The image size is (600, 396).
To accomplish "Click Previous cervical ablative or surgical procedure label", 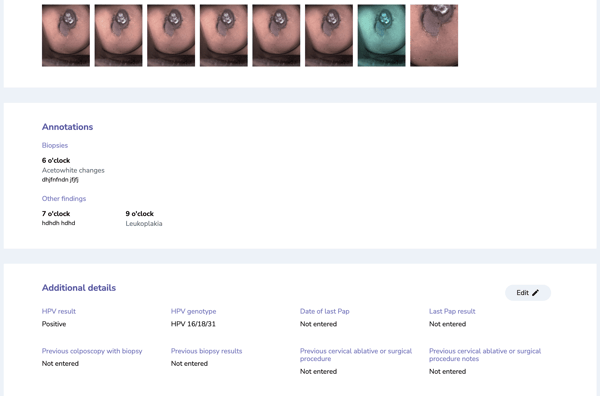I will pyautogui.click(x=356, y=355).
